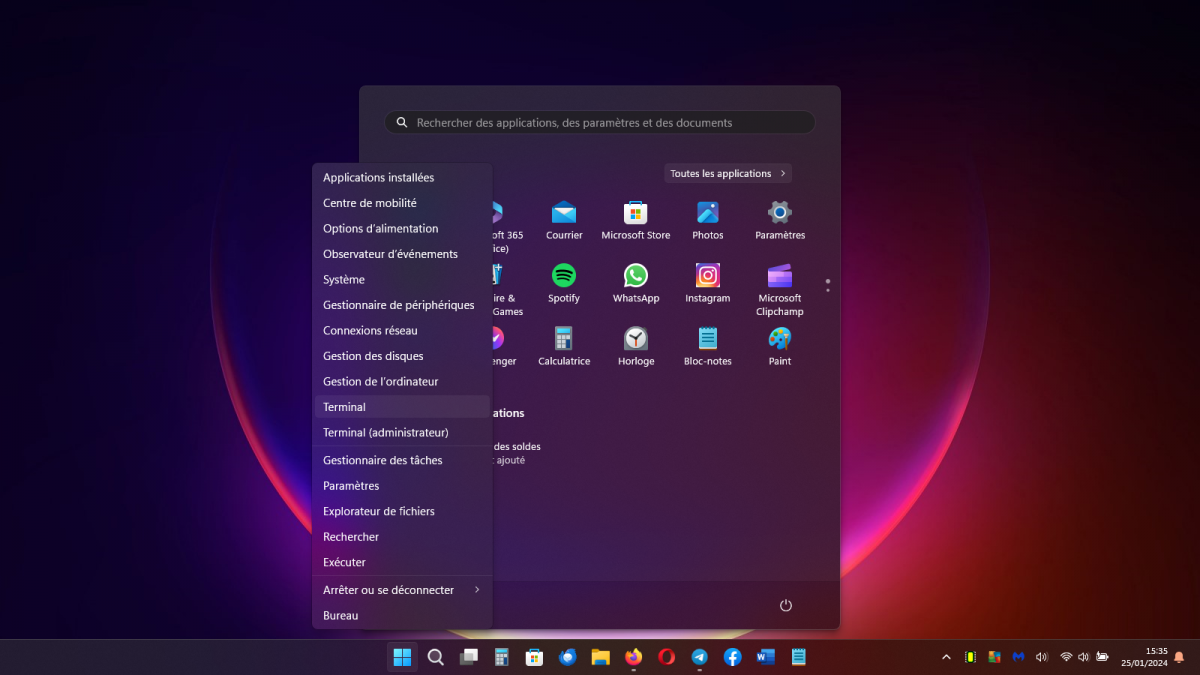
Task: Select Bureau at the bottom of the menu
Action: (x=402, y=615)
